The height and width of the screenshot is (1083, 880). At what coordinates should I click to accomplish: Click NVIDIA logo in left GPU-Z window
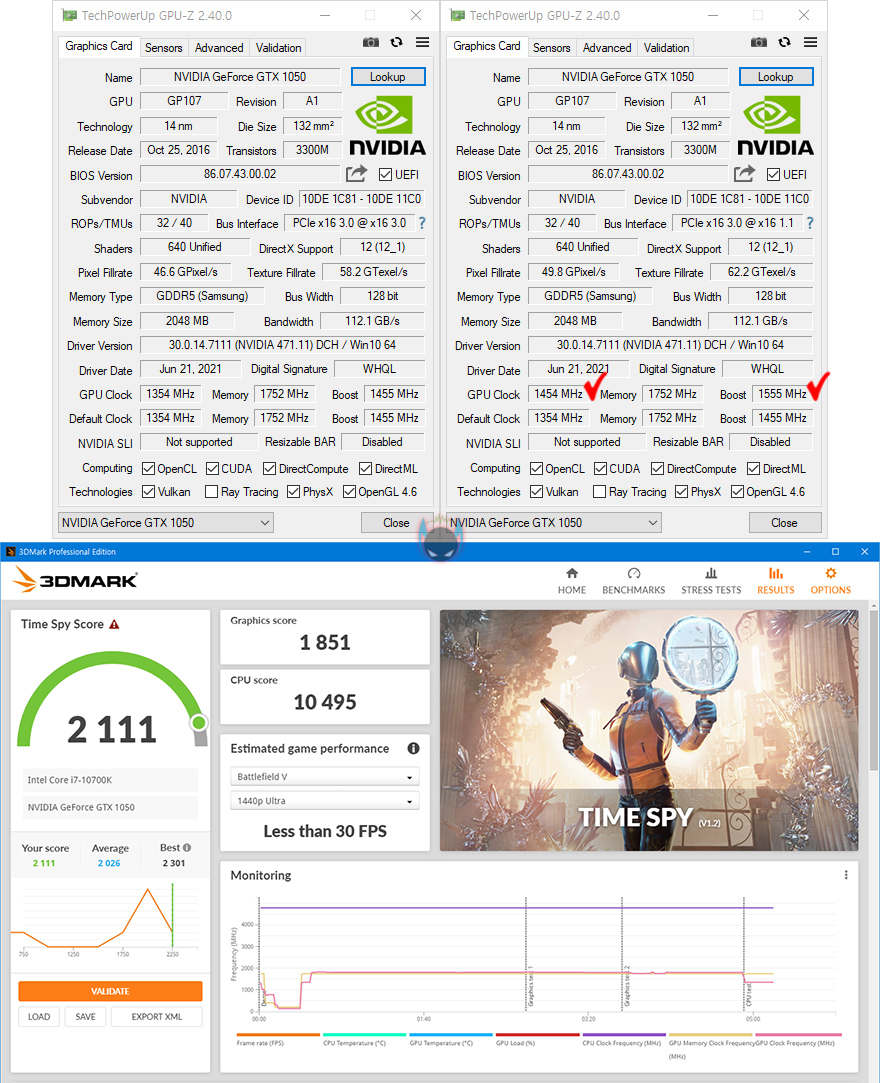(x=388, y=126)
